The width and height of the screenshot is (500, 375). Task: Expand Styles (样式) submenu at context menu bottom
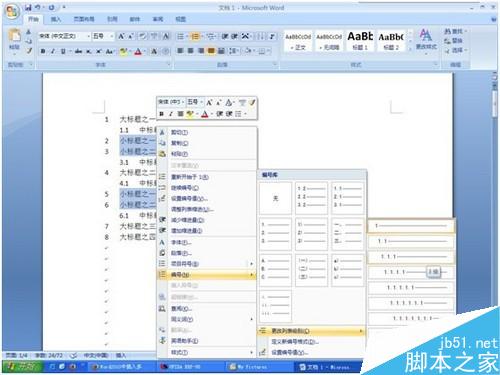(207, 352)
